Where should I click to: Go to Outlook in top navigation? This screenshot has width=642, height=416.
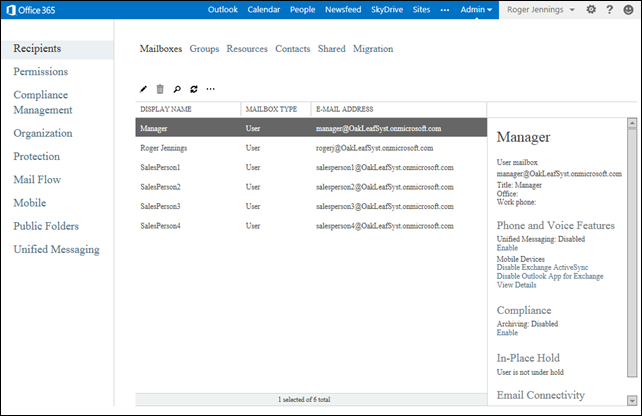223,9
